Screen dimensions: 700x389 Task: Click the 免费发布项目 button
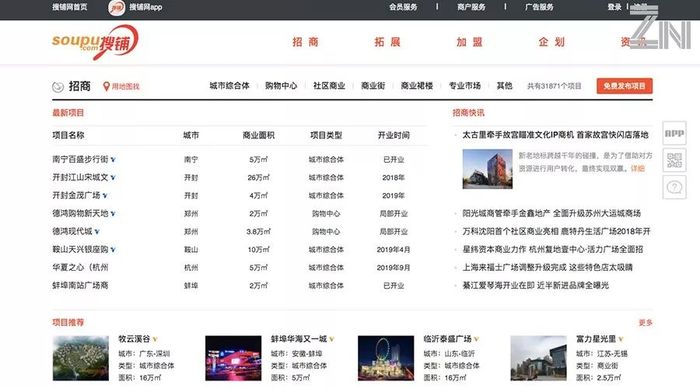click(x=624, y=86)
